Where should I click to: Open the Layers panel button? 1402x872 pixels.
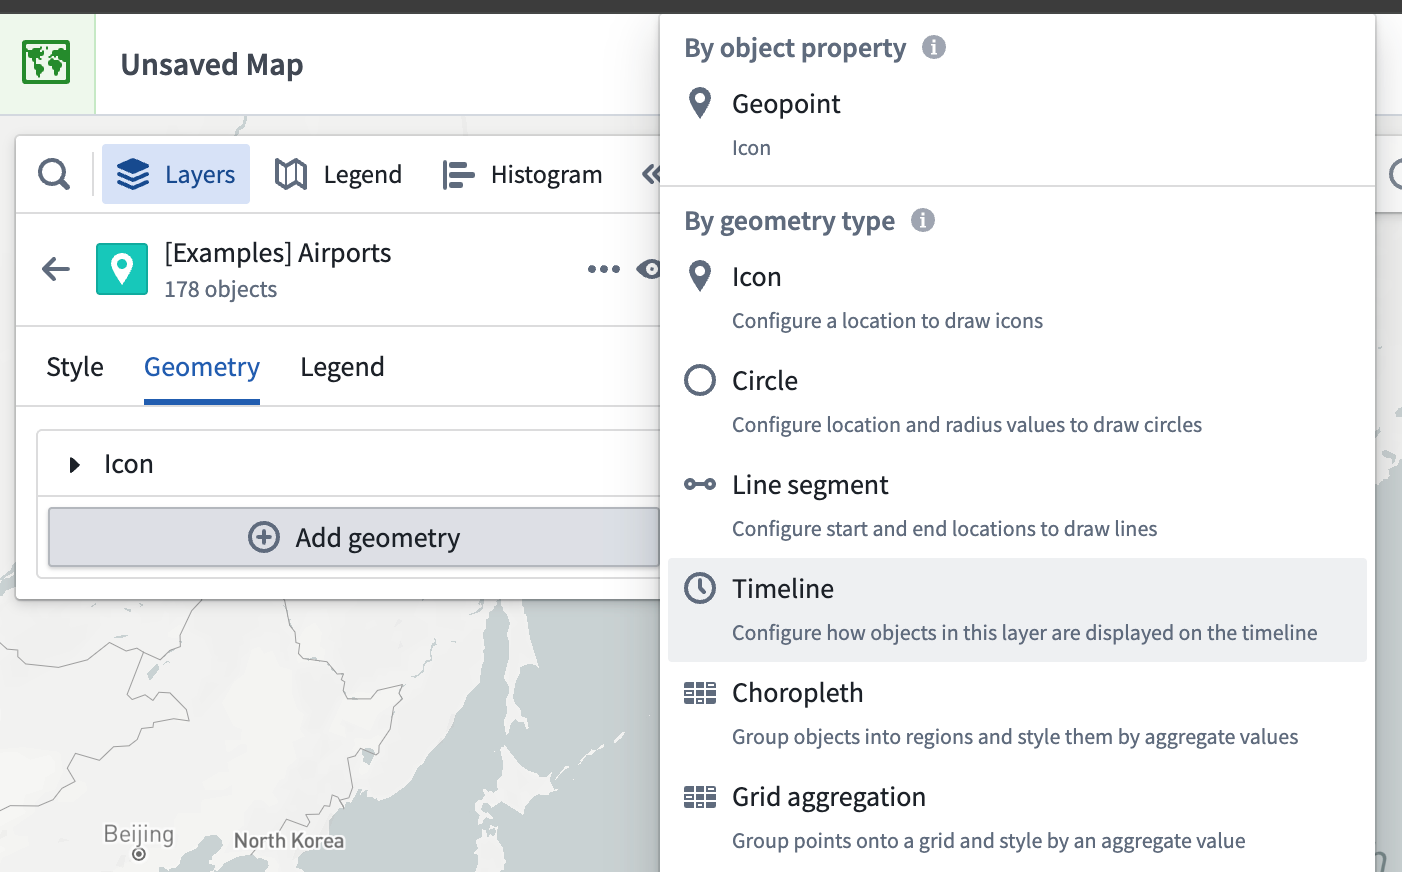tap(176, 174)
